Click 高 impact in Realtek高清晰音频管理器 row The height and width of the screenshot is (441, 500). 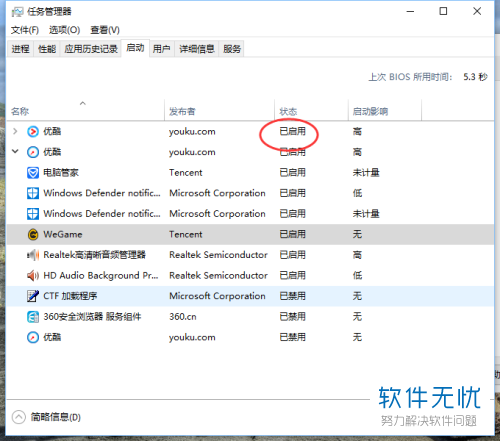point(357,255)
